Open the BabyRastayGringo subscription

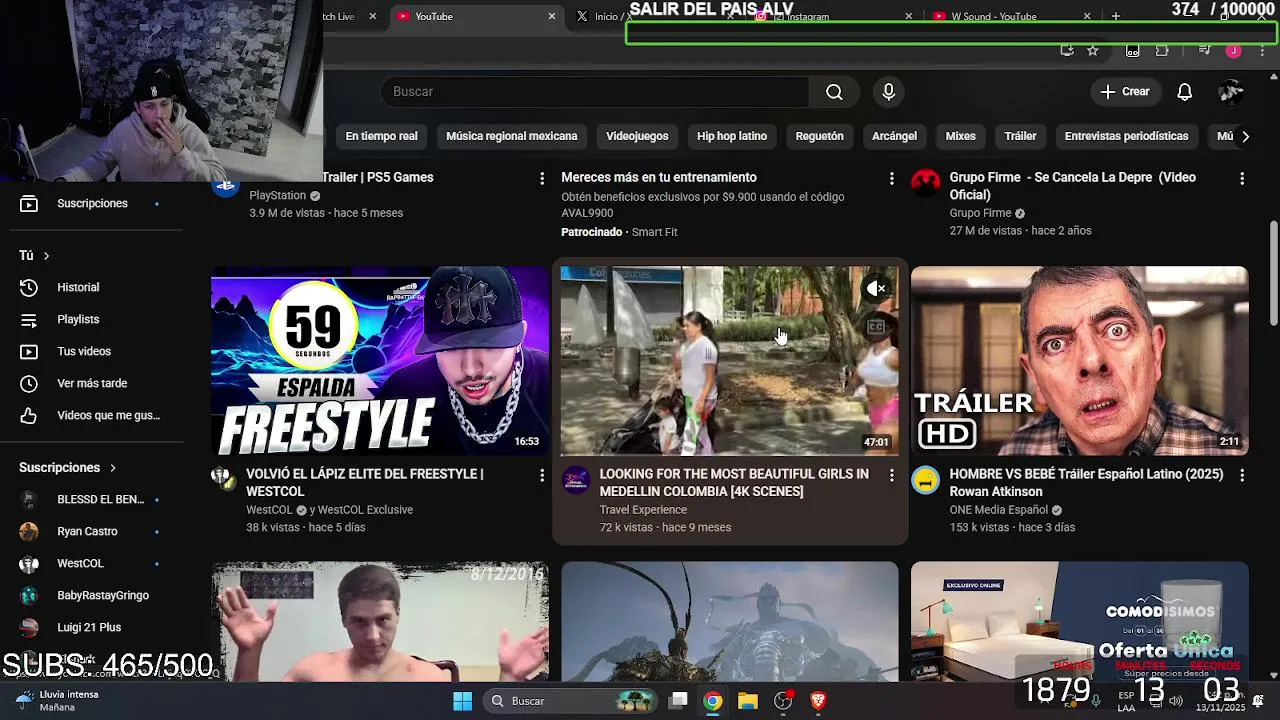pos(92,595)
